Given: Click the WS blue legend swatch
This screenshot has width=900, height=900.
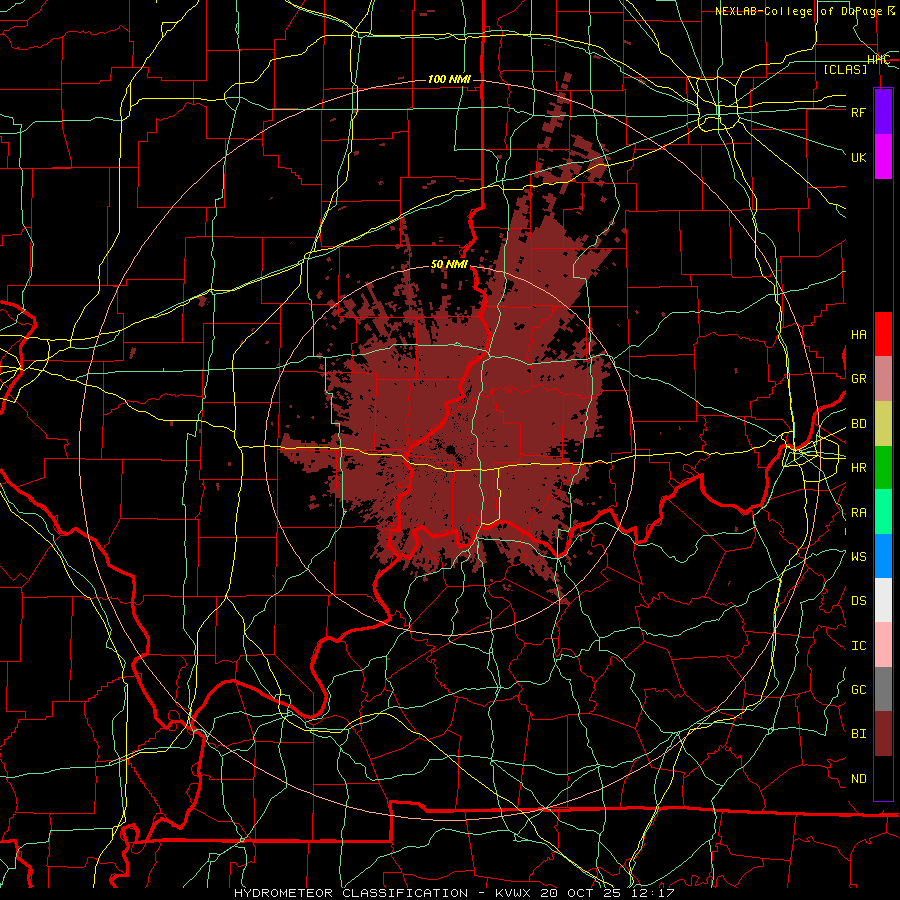Looking at the screenshot, I should (x=883, y=556).
